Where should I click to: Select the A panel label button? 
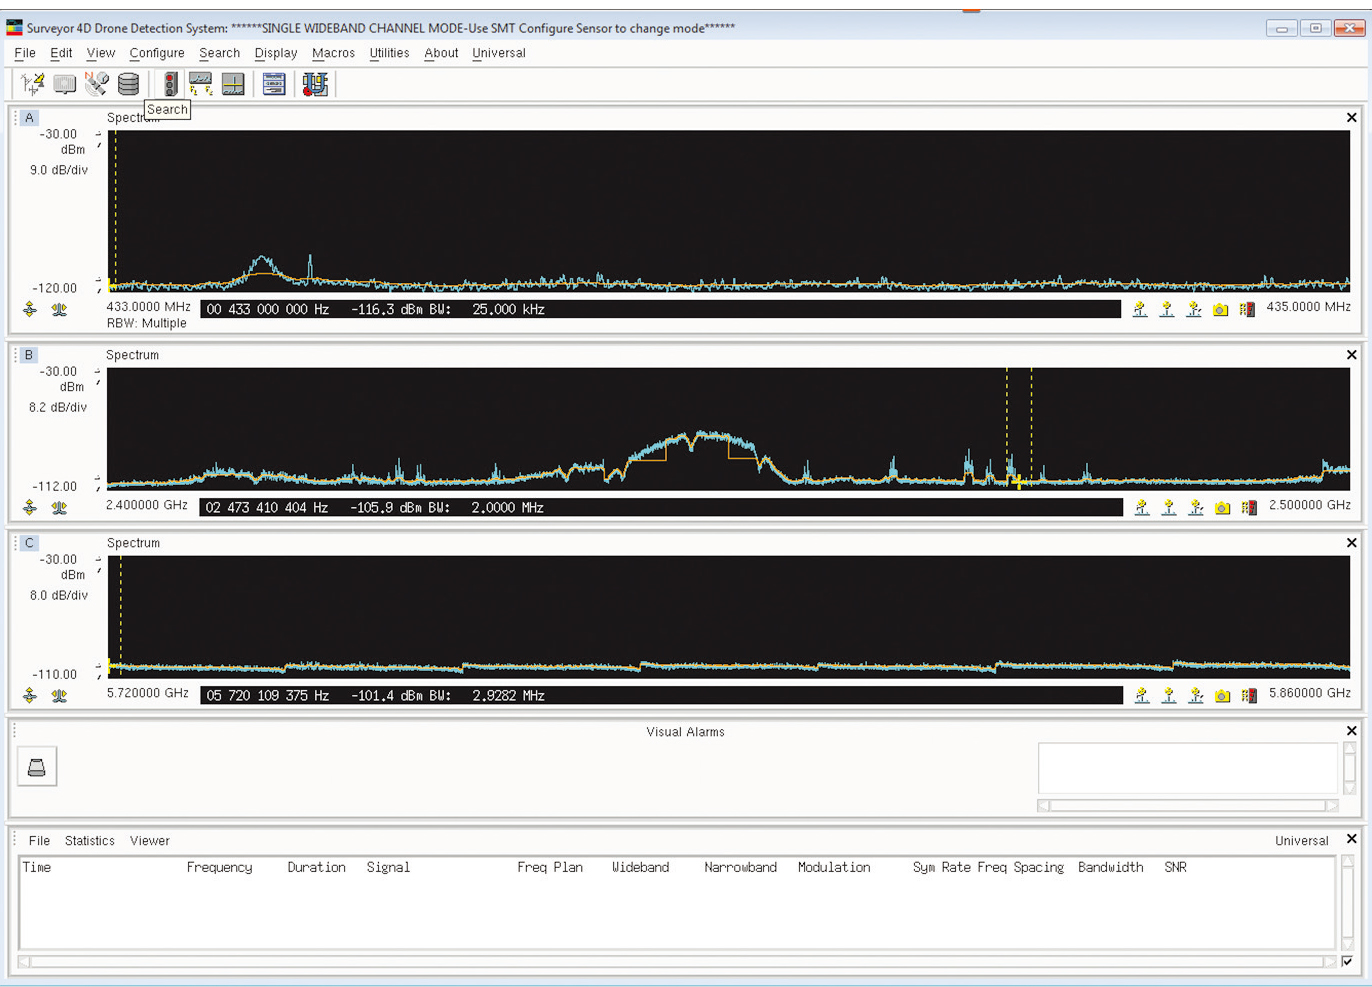point(29,118)
